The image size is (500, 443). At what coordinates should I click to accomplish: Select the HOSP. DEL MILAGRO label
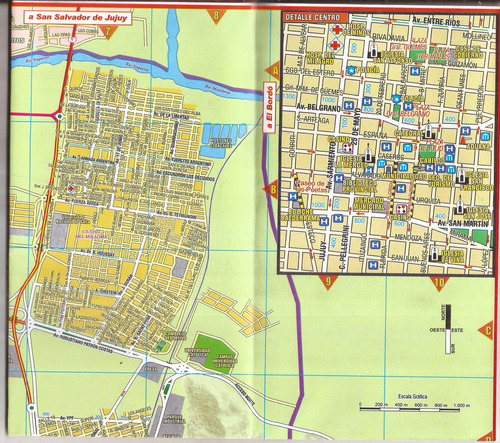tap(320, 58)
